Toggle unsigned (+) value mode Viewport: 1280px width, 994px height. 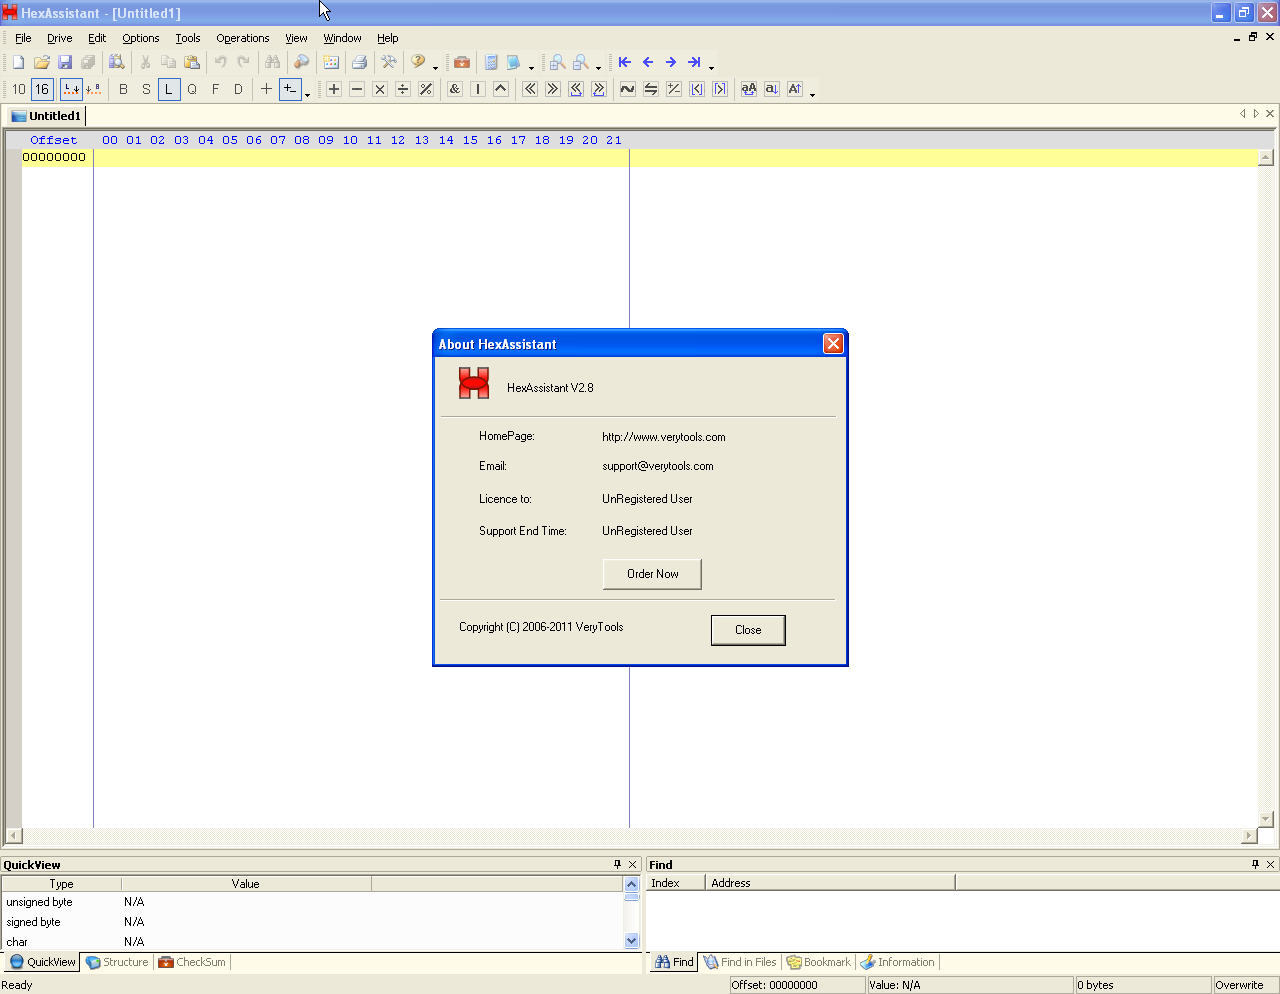266,89
